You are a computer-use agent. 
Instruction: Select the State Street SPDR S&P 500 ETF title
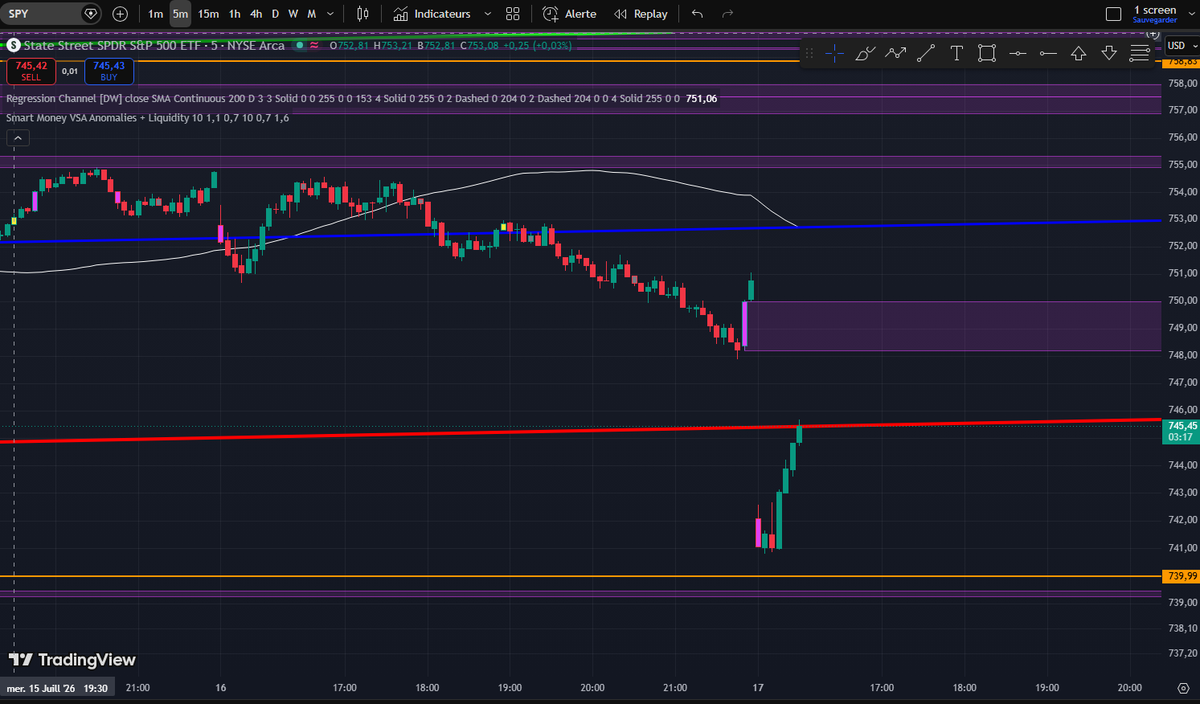coord(155,45)
